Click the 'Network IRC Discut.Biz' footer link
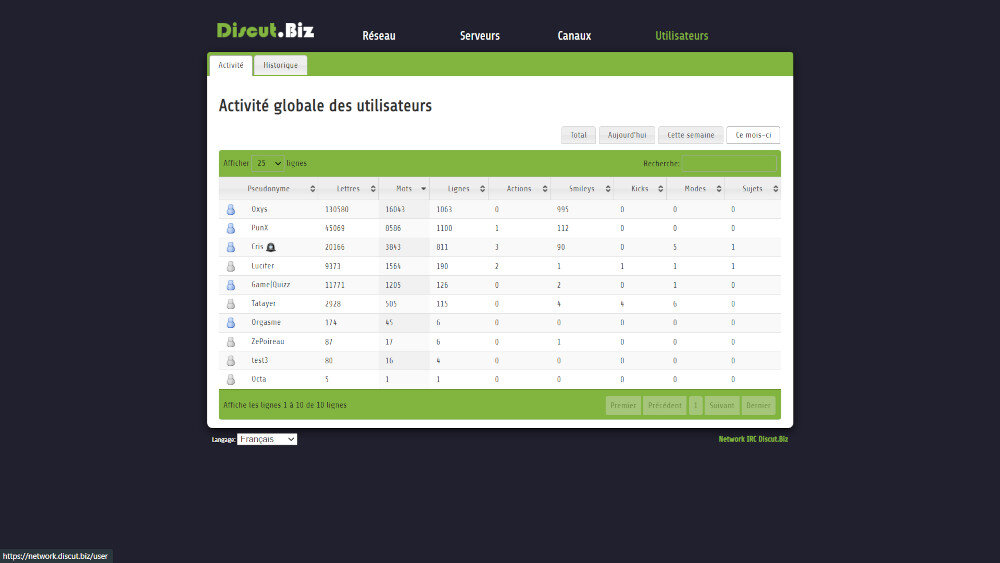Image resolution: width=1000 pixels, height=563 pixels. (753, 439)
